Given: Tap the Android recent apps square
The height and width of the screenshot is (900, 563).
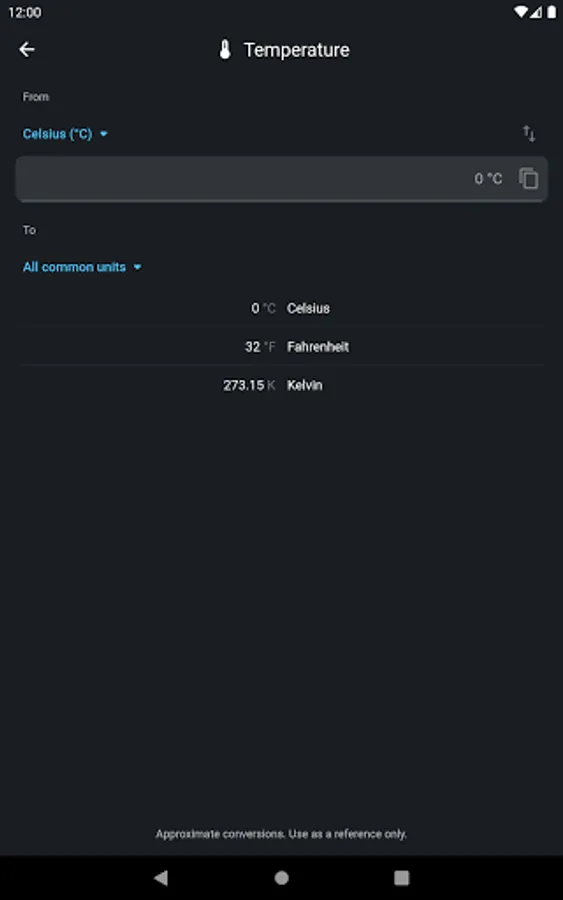Looking at the screenshot, I should coord(402,877).
